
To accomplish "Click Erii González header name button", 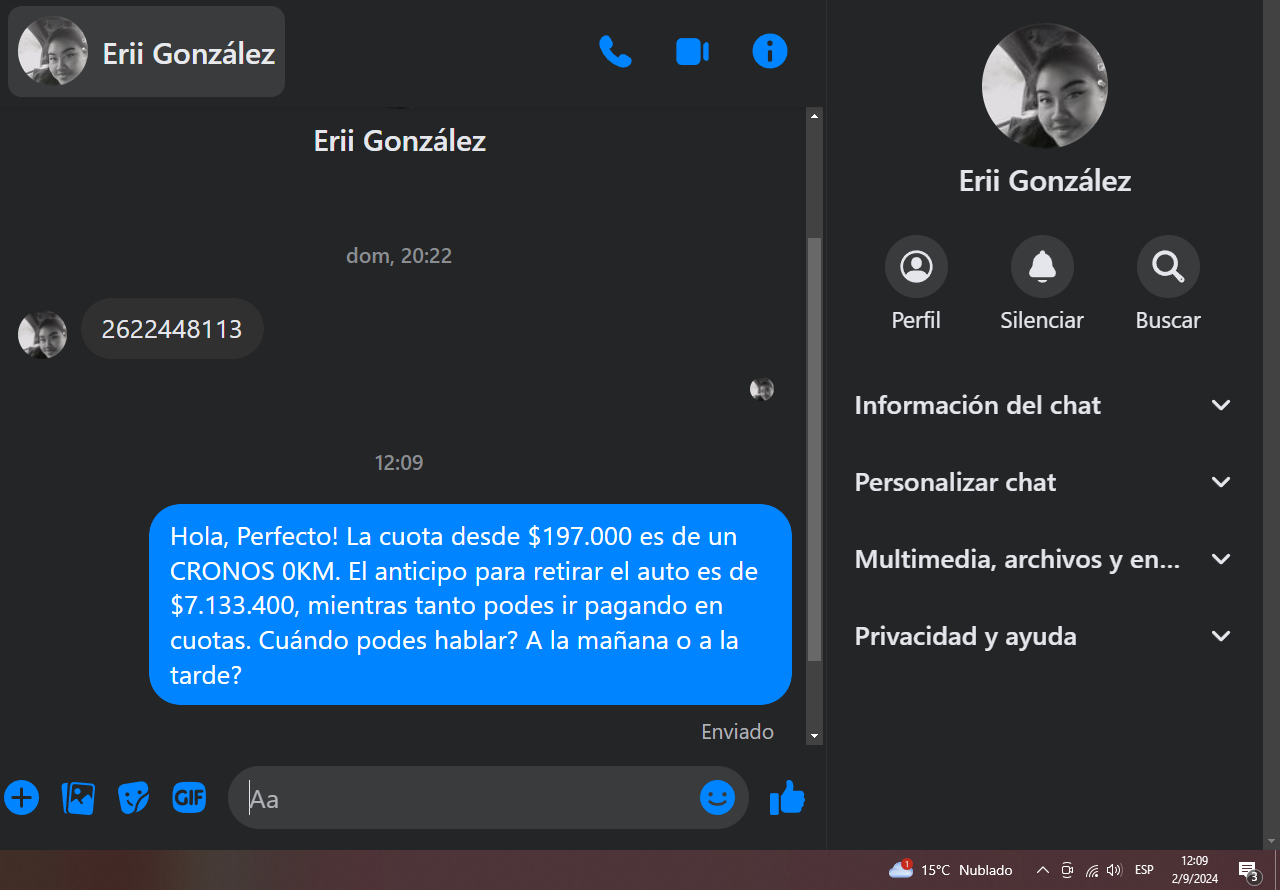I will tap(147, 52).
